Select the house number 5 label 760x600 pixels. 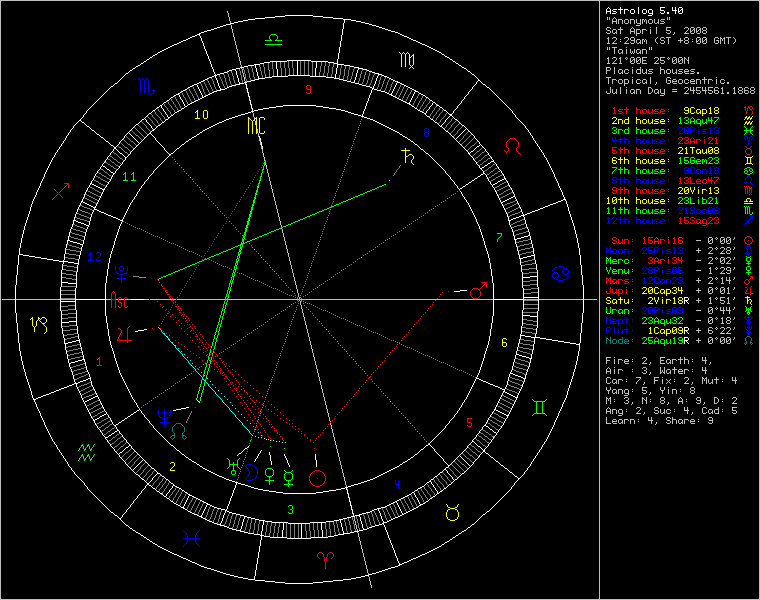tap(469, 422)
